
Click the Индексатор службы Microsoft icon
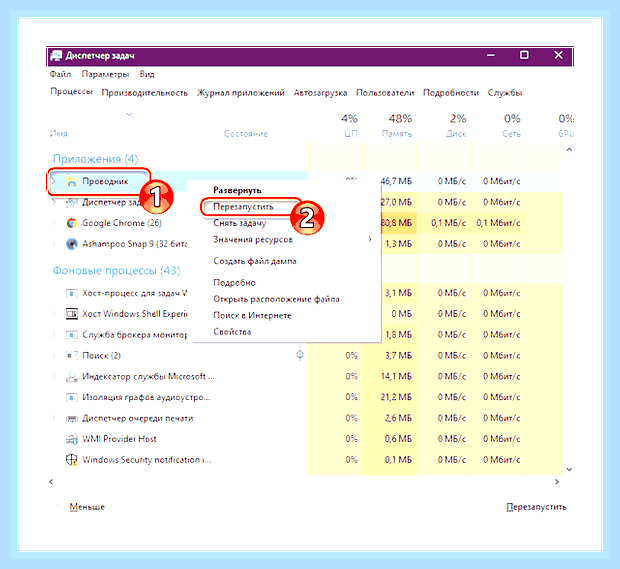pos(72,376)
